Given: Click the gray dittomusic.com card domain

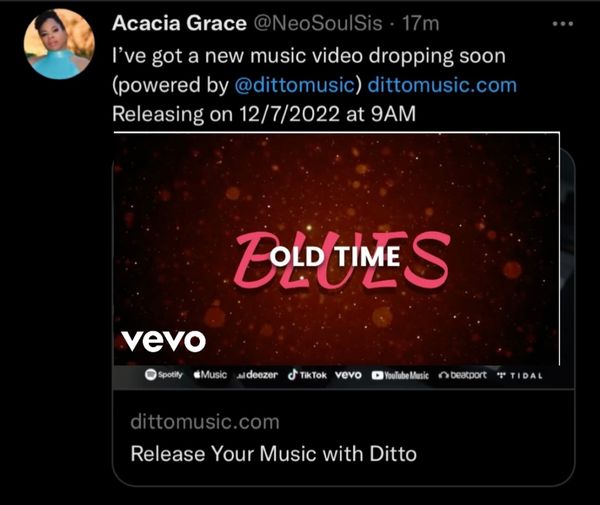Looking at the screenshot, I should [x=205, y=422].
